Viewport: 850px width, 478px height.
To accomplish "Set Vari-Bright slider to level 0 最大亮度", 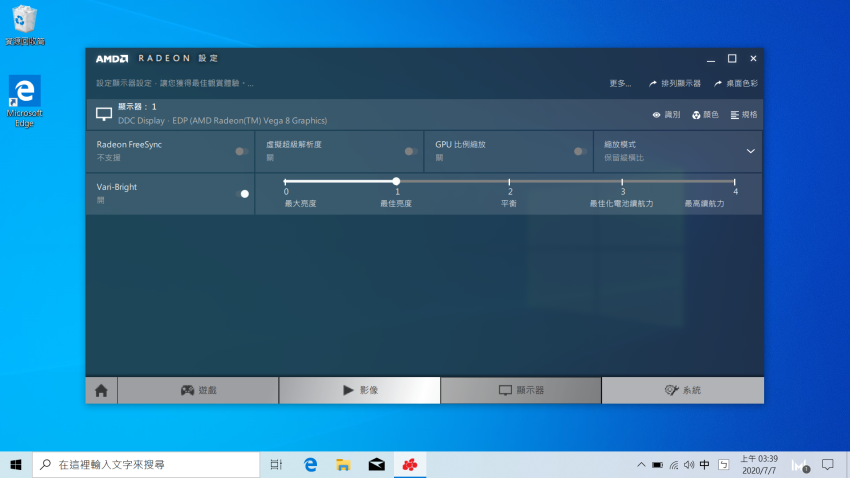I will click(285, 182).
